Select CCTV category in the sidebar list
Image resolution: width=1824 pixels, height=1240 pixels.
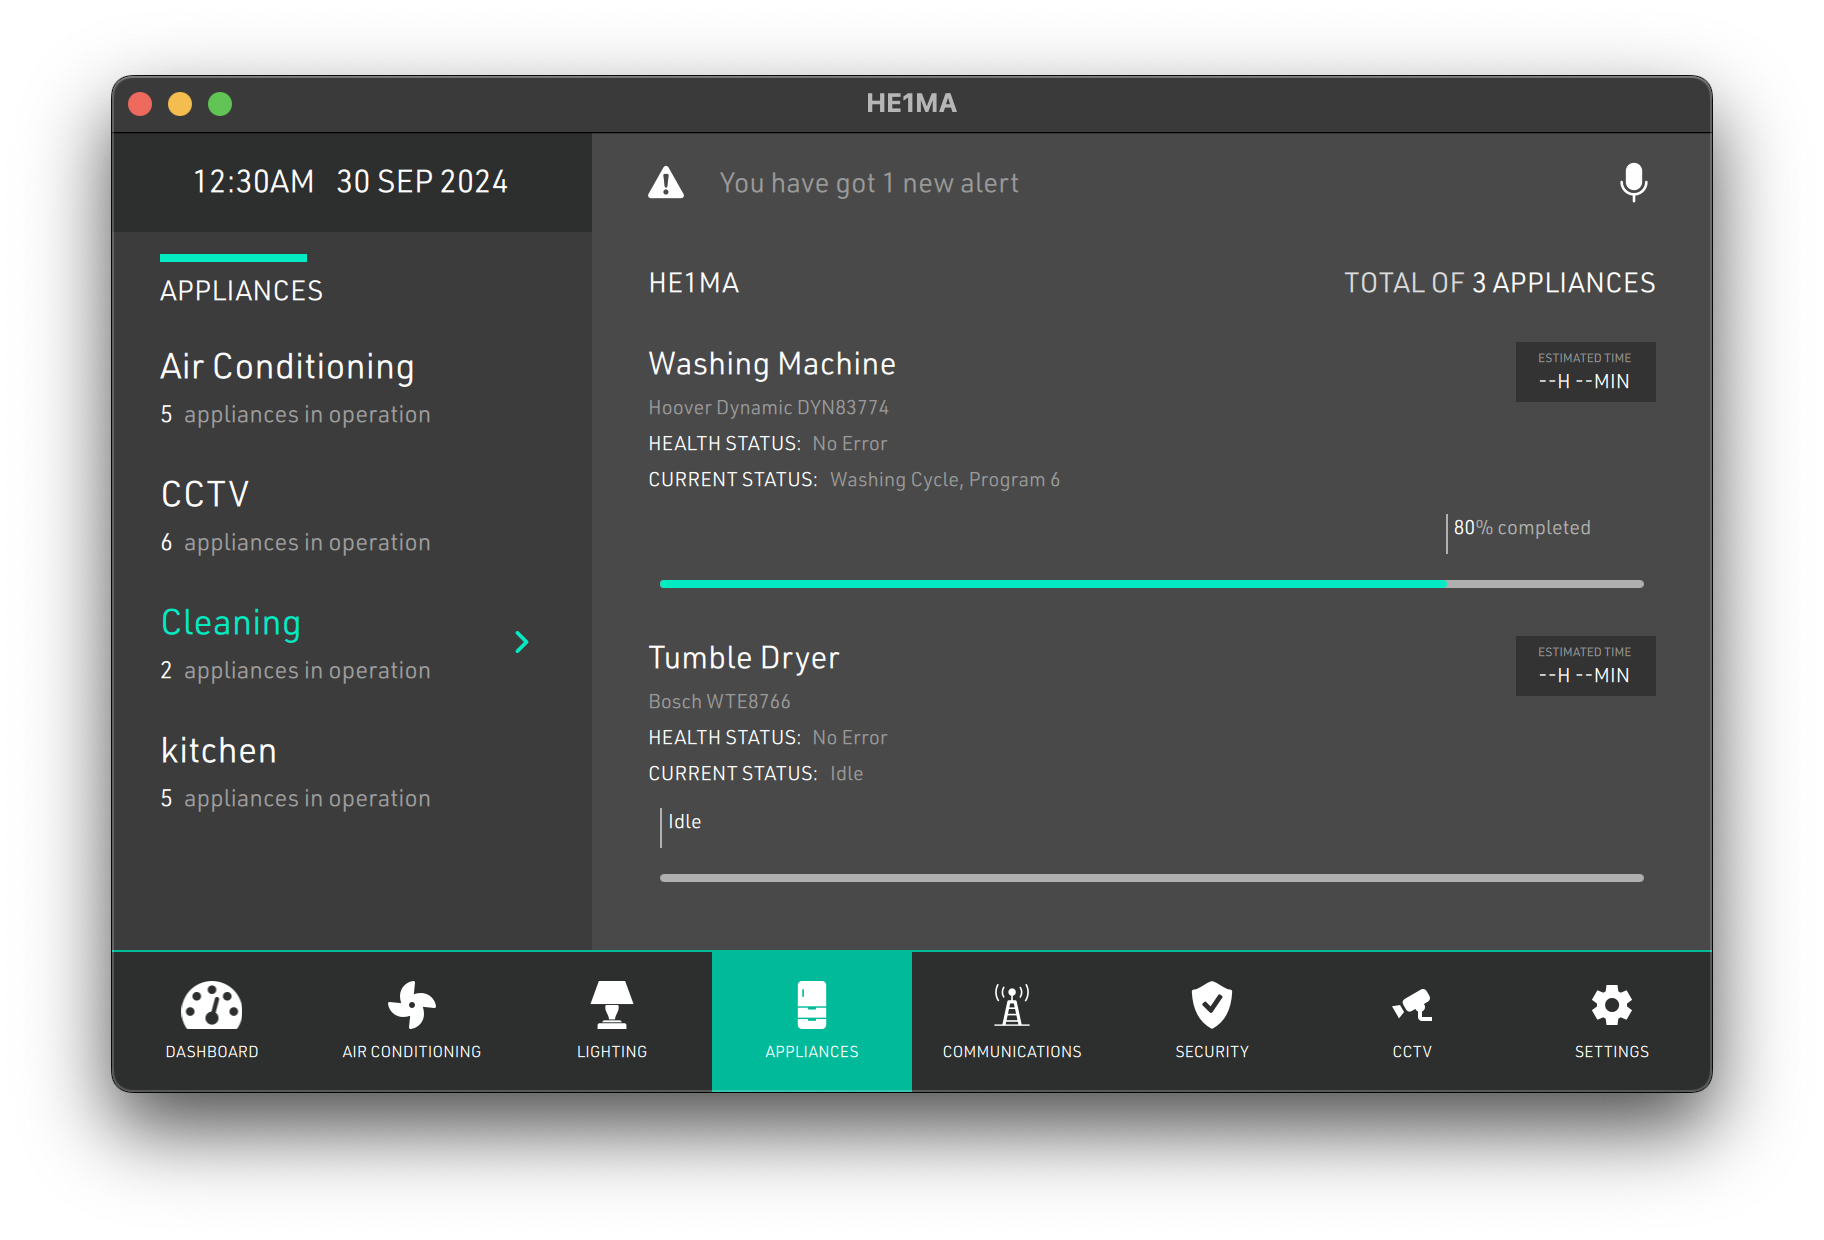click(x=205, y=494)
